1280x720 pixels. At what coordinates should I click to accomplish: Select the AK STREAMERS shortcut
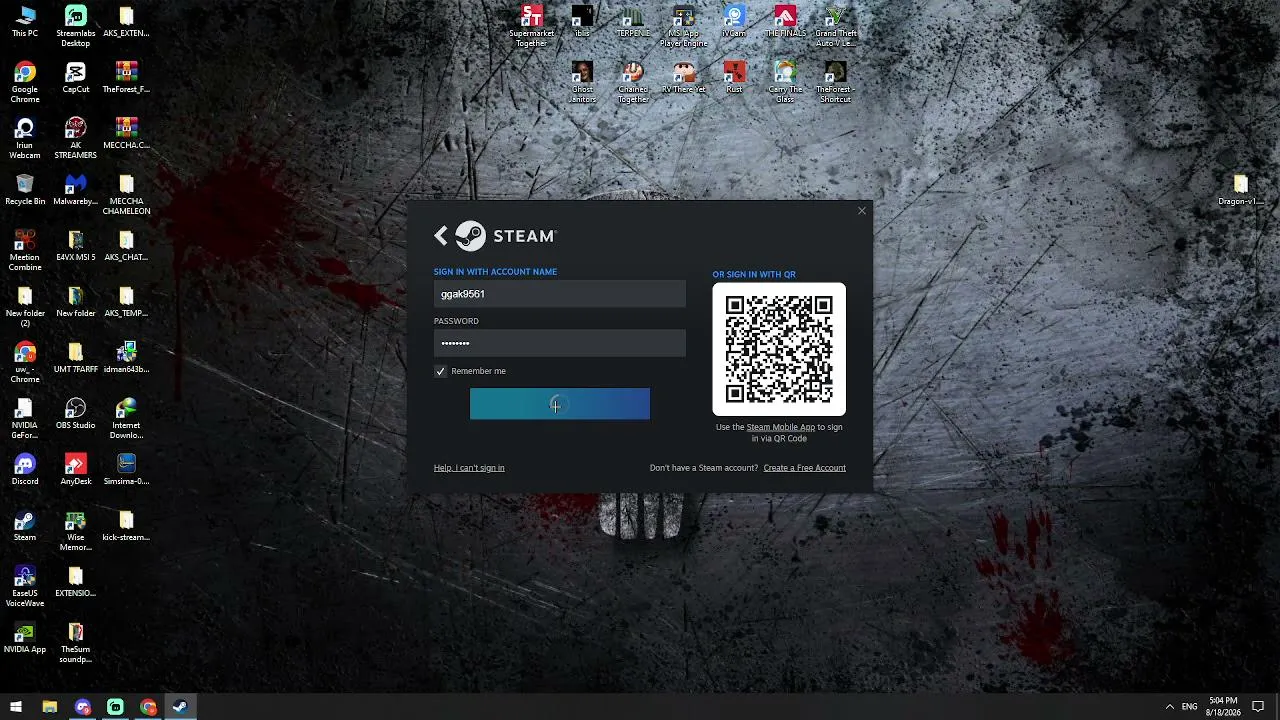[76, 139]
